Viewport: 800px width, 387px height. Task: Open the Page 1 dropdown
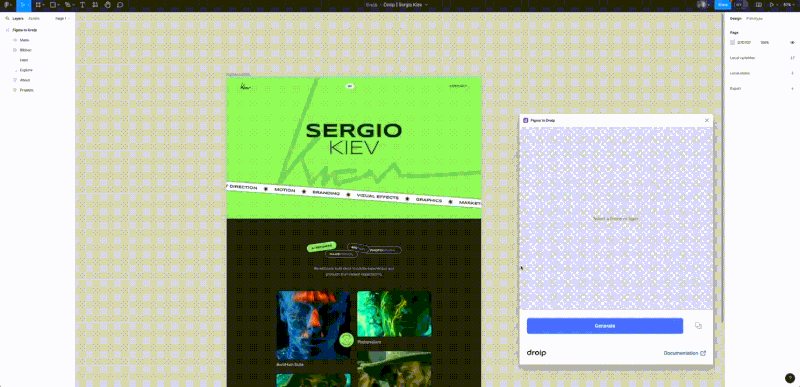tap(63, 18)
